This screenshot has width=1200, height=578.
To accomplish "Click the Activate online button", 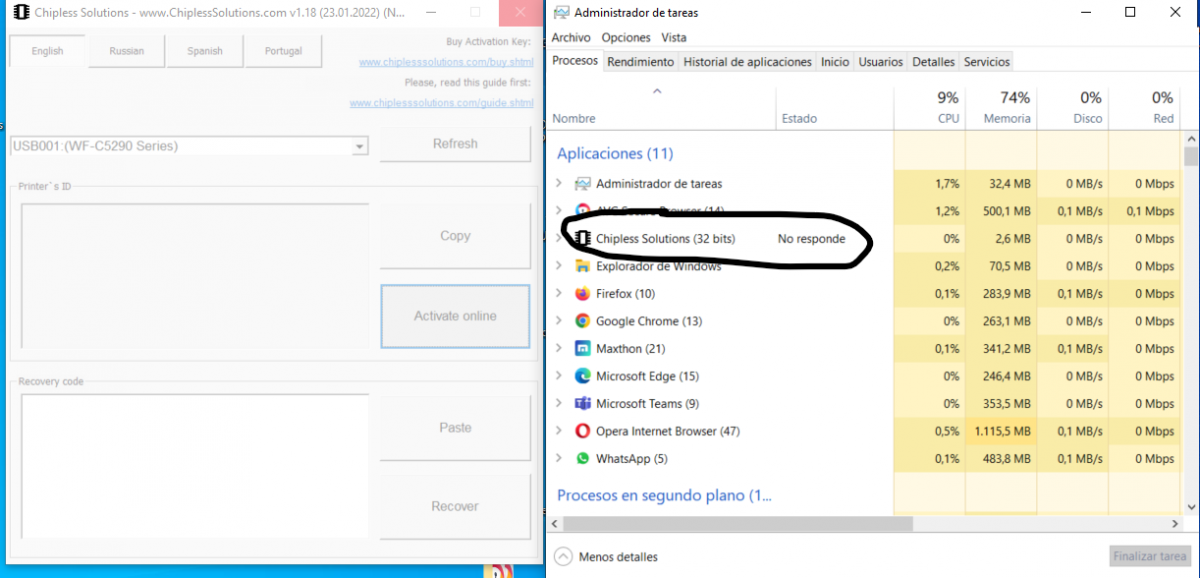I will [x=455, y=316].
